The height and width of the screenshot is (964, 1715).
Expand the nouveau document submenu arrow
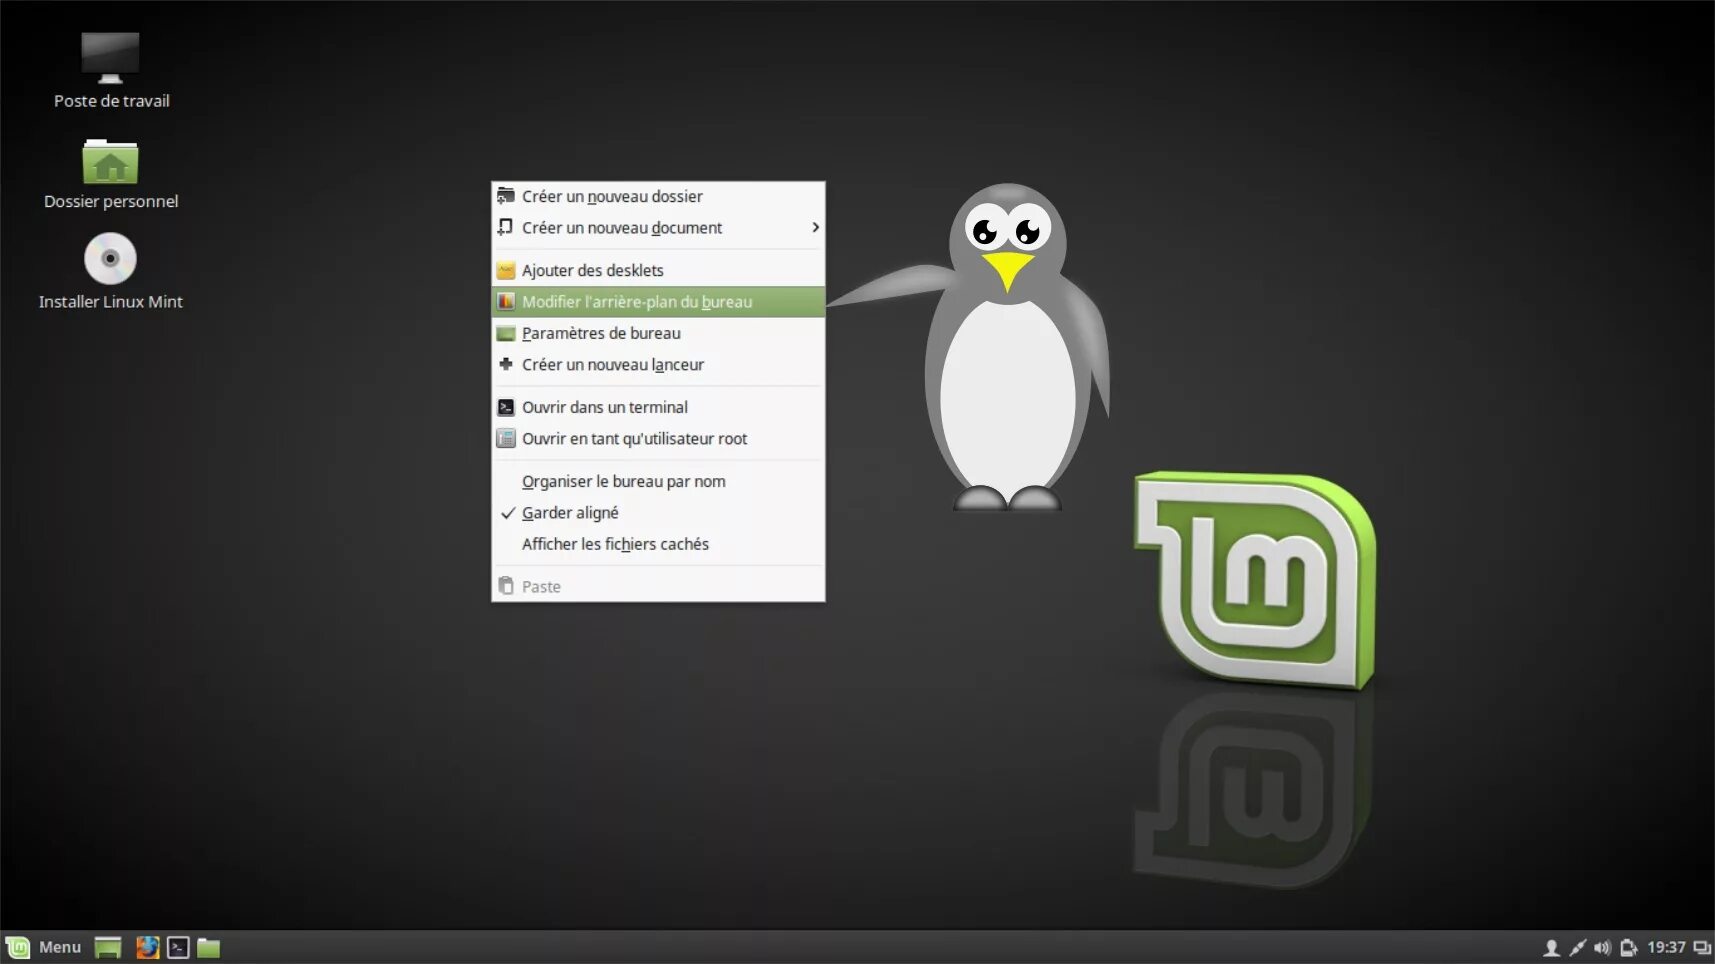[815, 228]
